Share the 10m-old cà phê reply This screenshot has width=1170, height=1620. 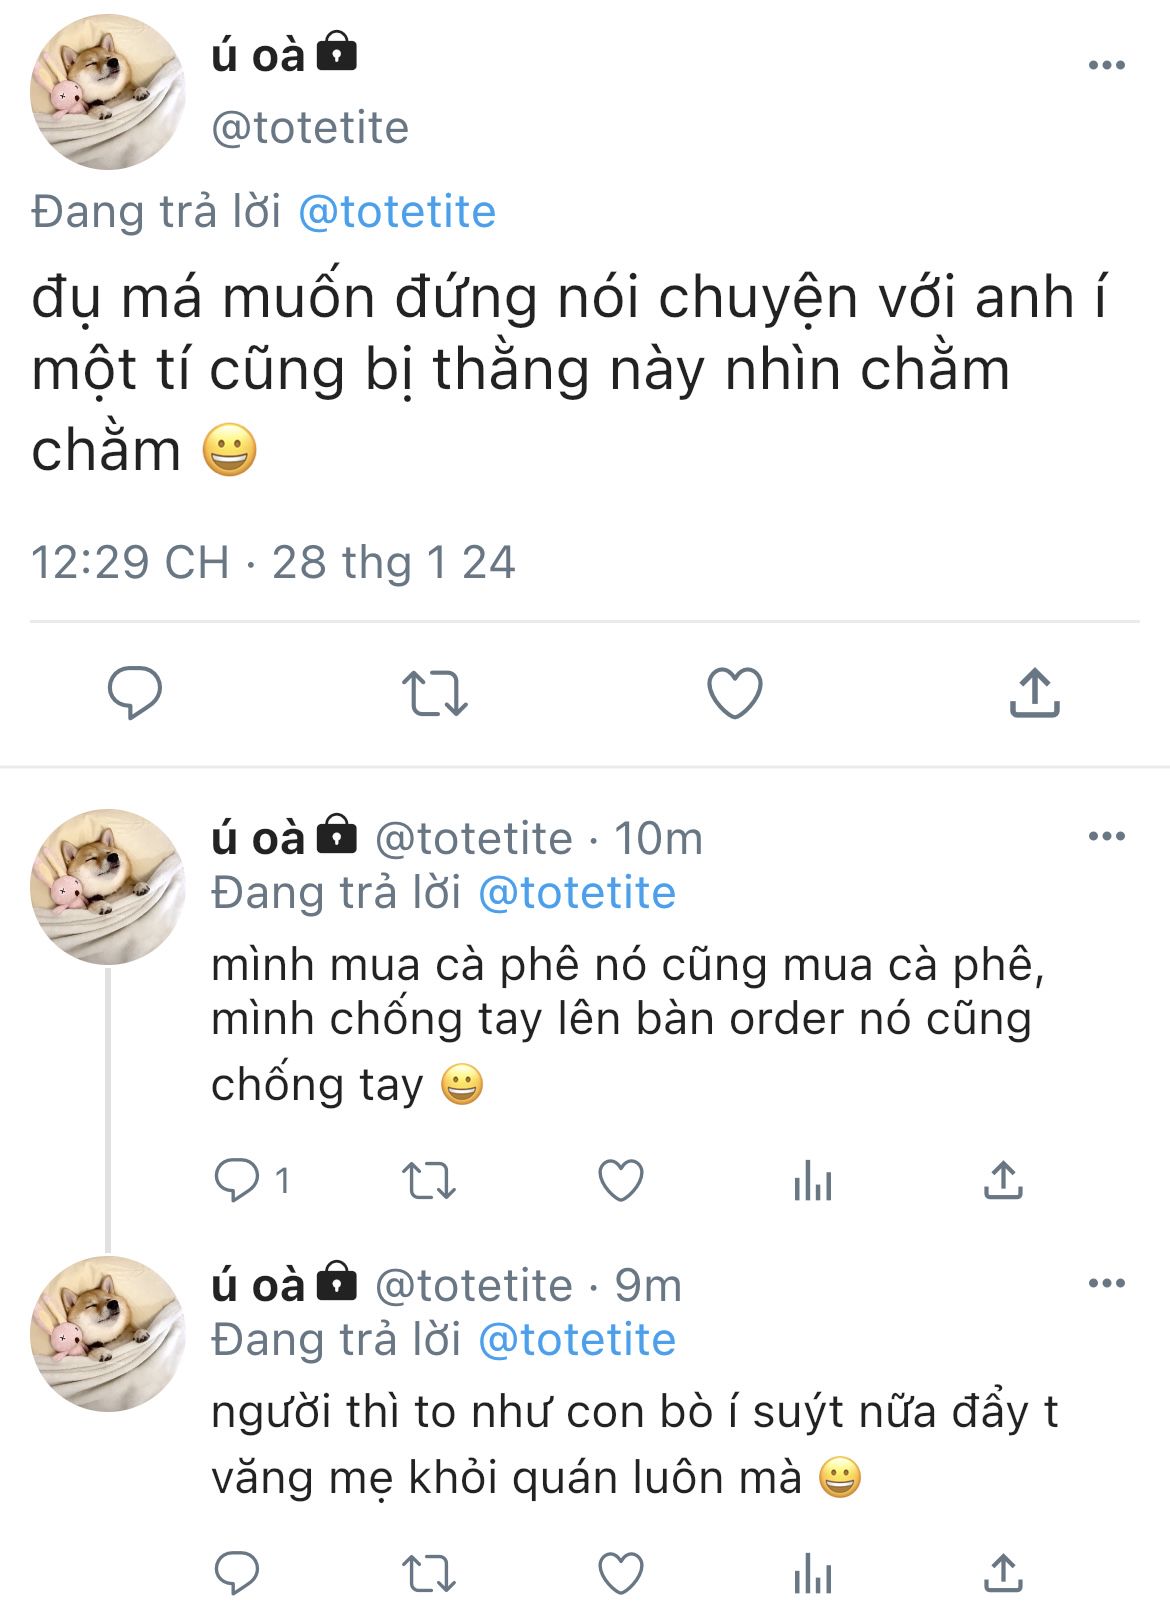1003,1180
